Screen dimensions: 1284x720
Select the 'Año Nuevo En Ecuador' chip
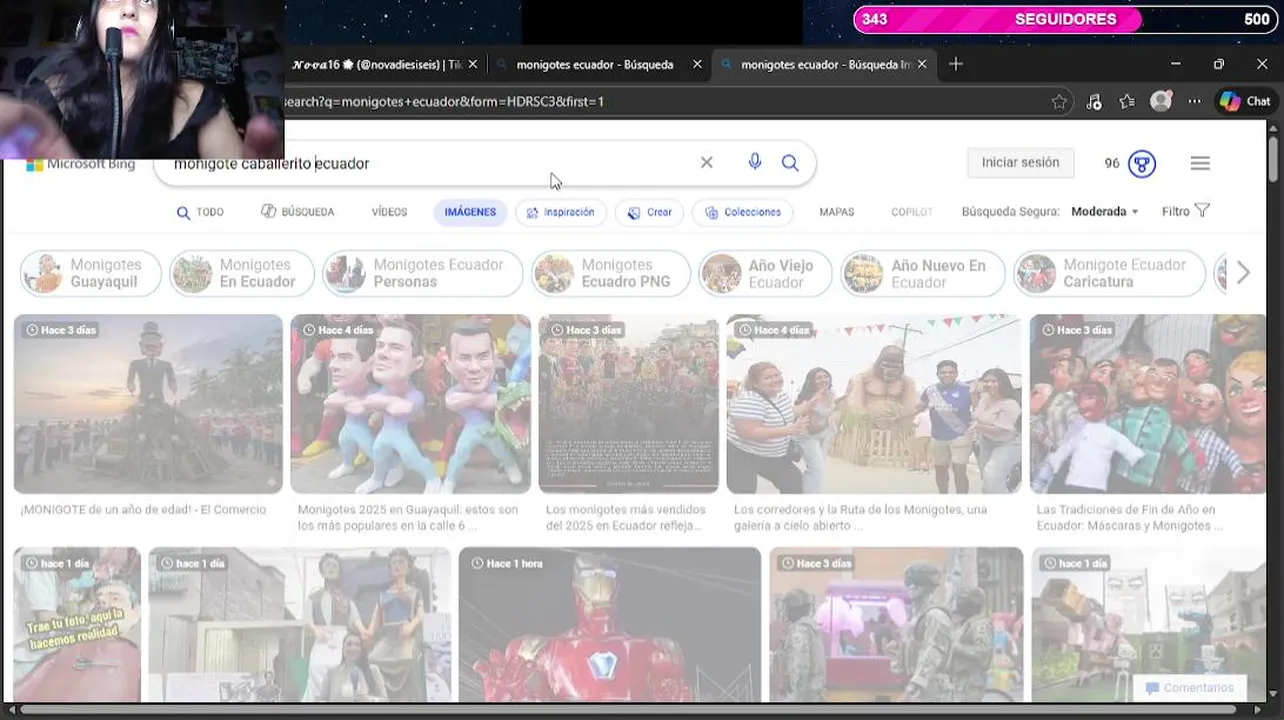click(x=922, y=273)
